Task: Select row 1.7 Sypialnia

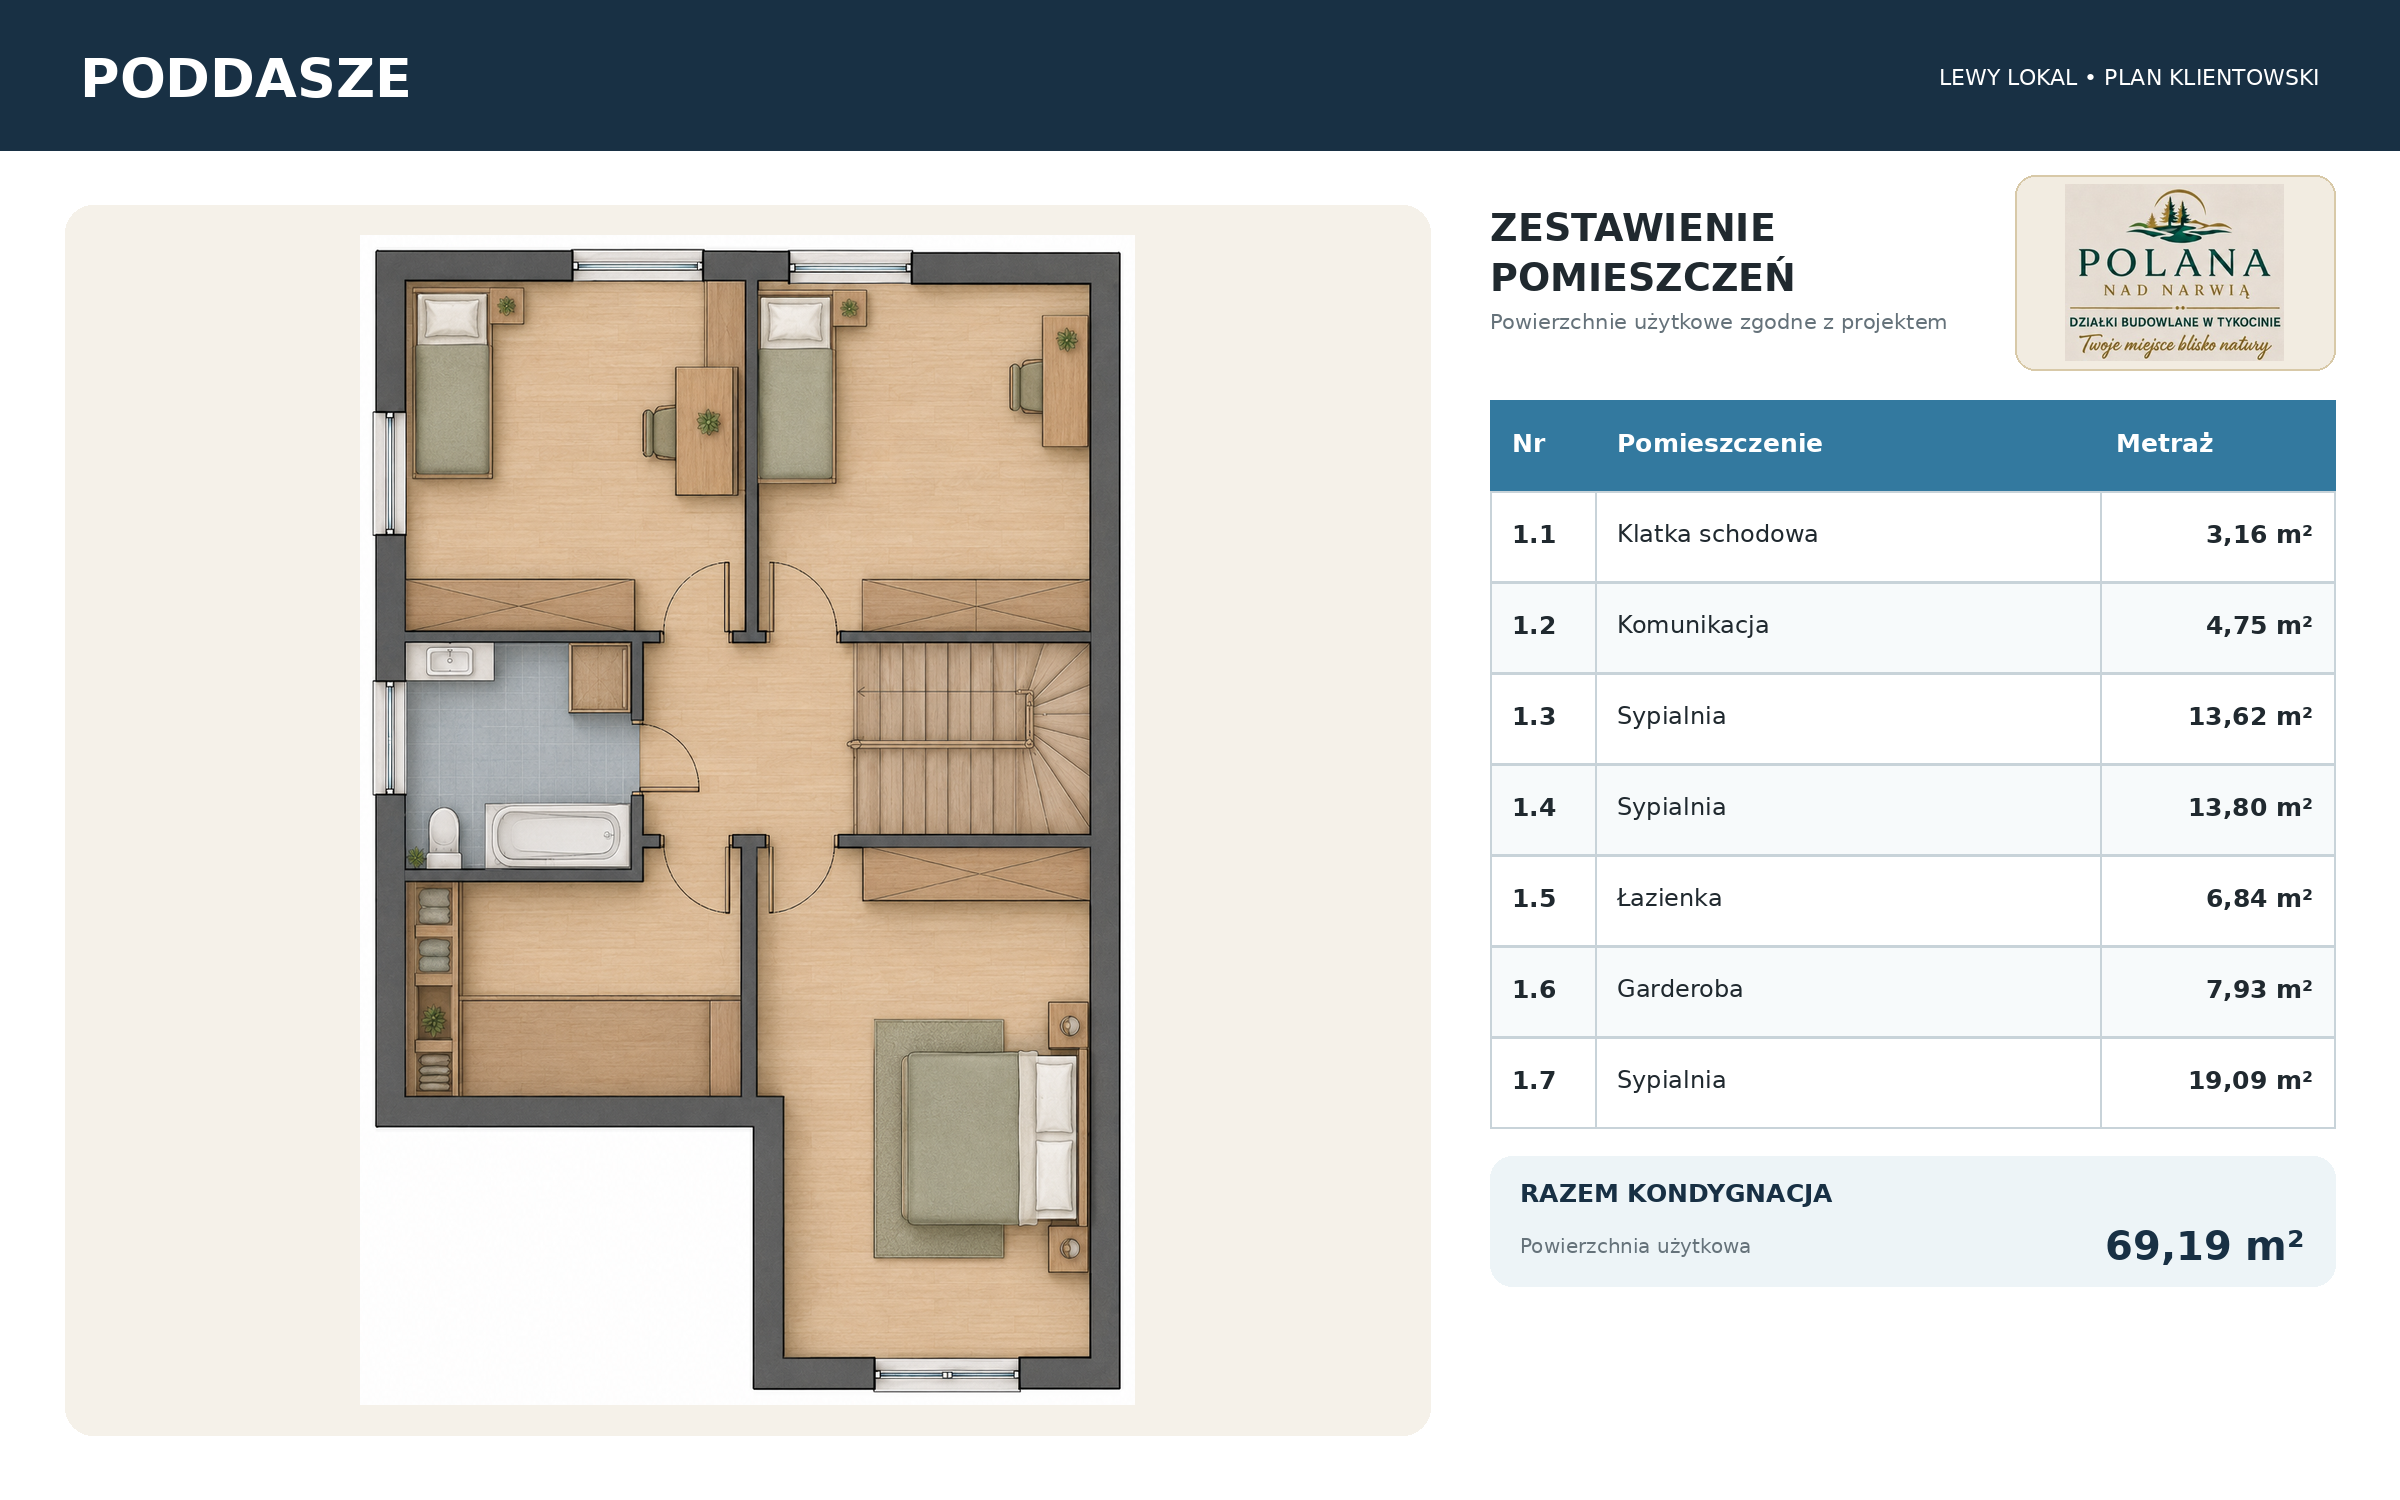Action: pyautogui.click(x=1912, y=1082)
